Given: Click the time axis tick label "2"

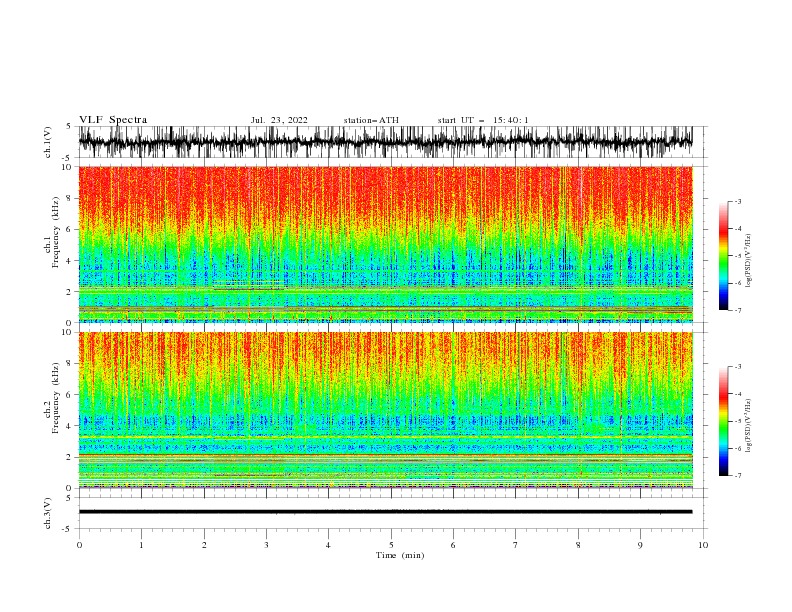Looking at the screenshot, I should tap(204, 545).
